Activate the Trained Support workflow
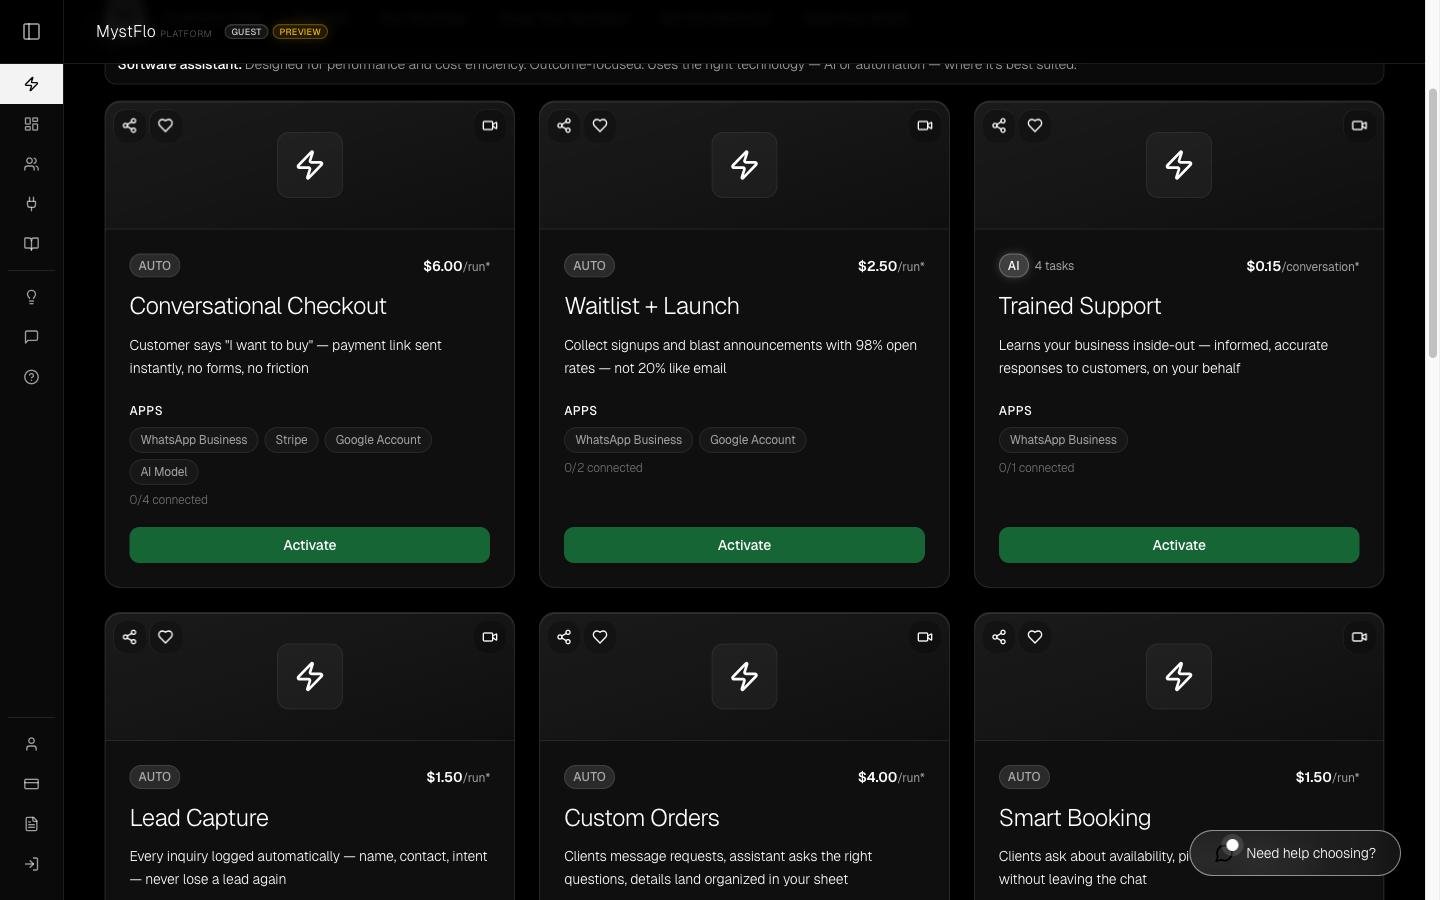This screenshot has width=1440, height=900. pos(1178,545)
